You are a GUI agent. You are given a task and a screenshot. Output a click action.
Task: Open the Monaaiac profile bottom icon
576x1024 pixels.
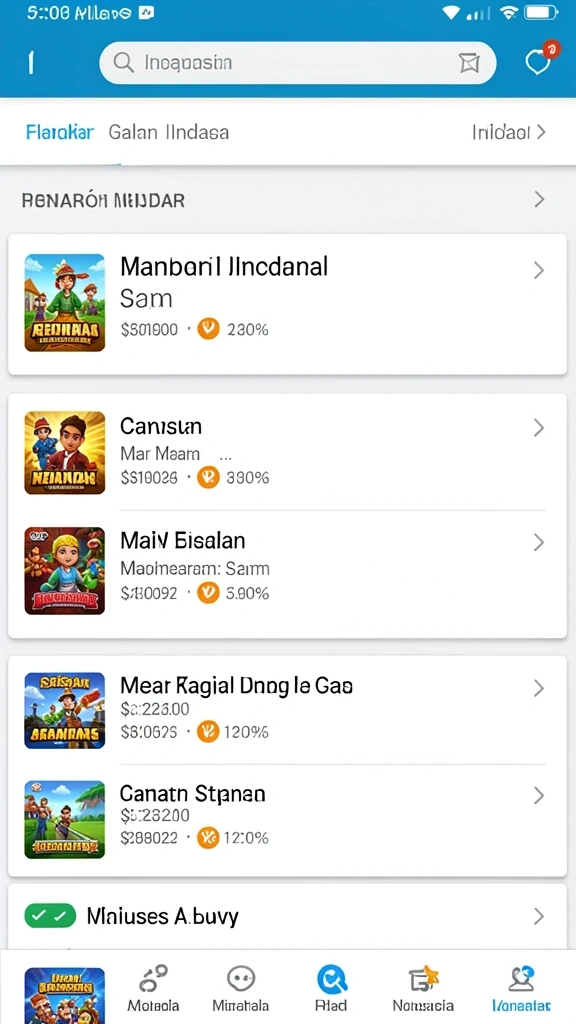point(520,979)
